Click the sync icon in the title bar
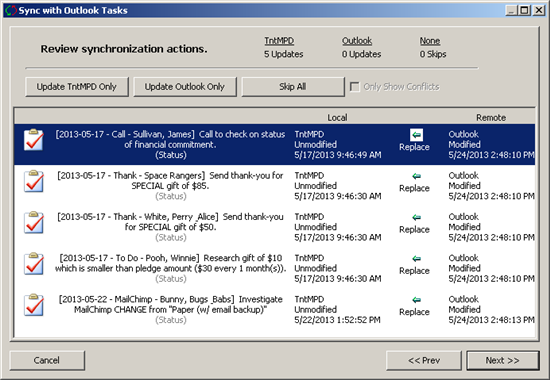The image size is (550, 380). (11, 11)
